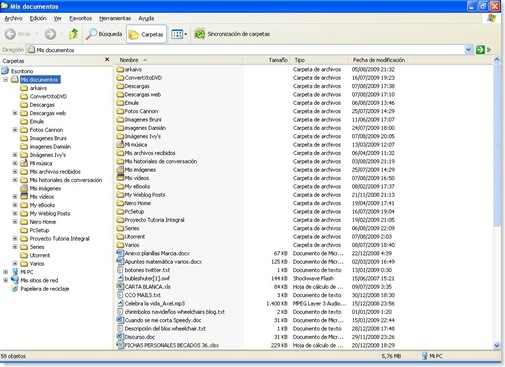The image size is (505, 367).
Task: Sort by Fecha de modificación header
Action: 378,60
